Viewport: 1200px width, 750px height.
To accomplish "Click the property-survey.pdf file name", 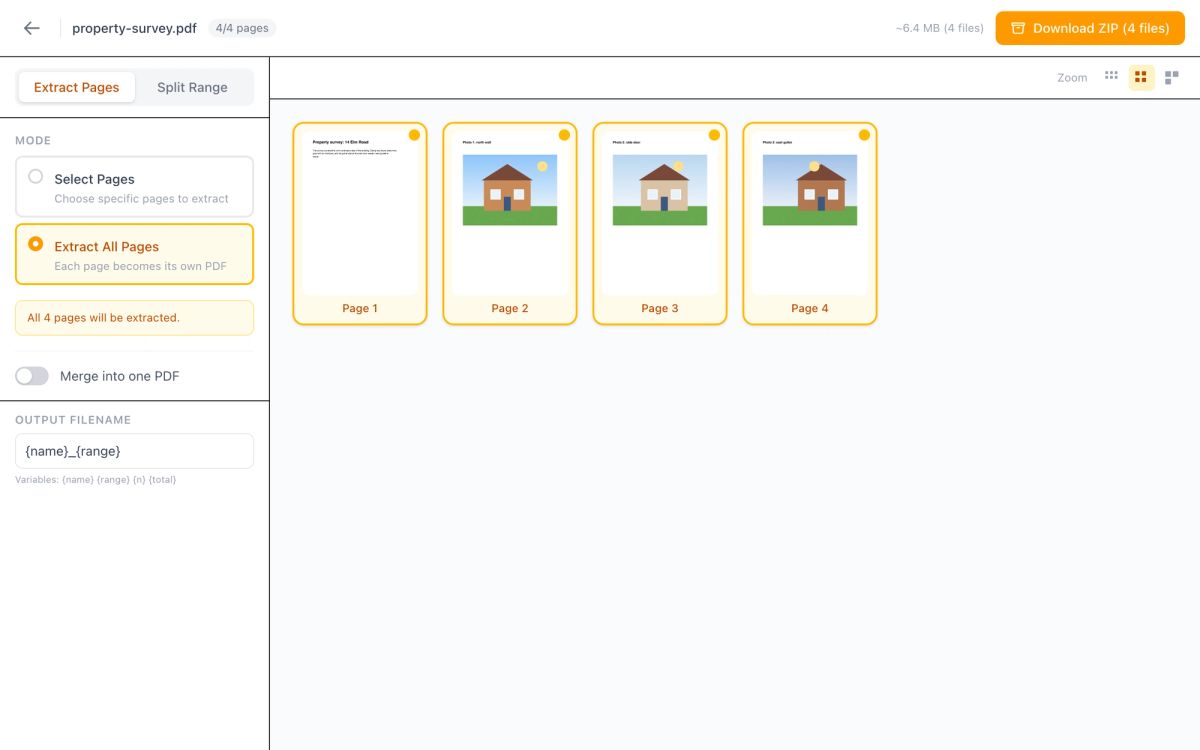I will point(134,28).
